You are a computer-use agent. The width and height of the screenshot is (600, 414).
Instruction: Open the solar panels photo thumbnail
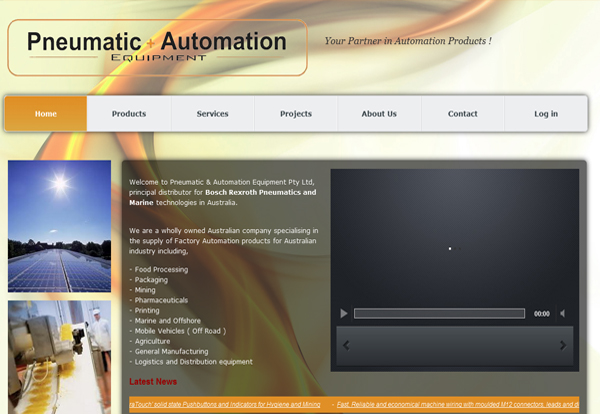pos(59,226)
